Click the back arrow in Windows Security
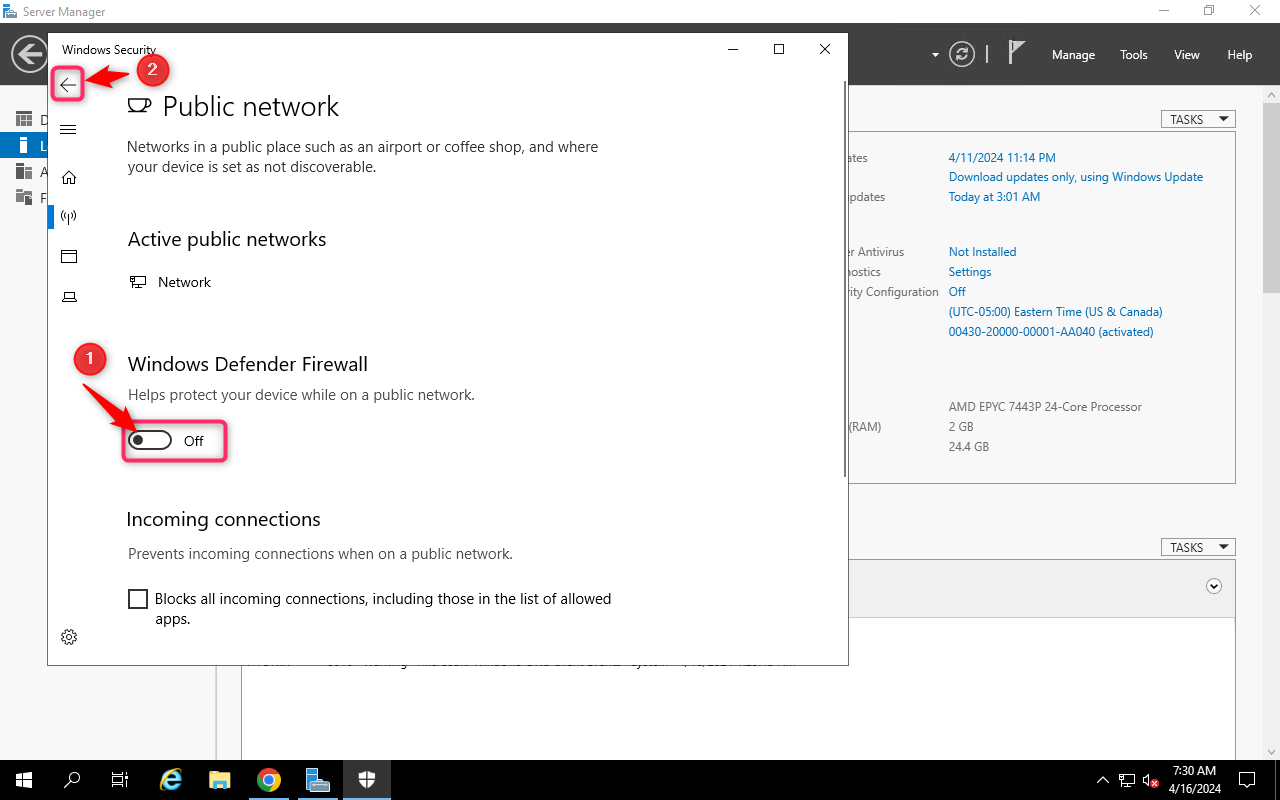Viewport: 1280px width, 800px height. coord(68,85)
